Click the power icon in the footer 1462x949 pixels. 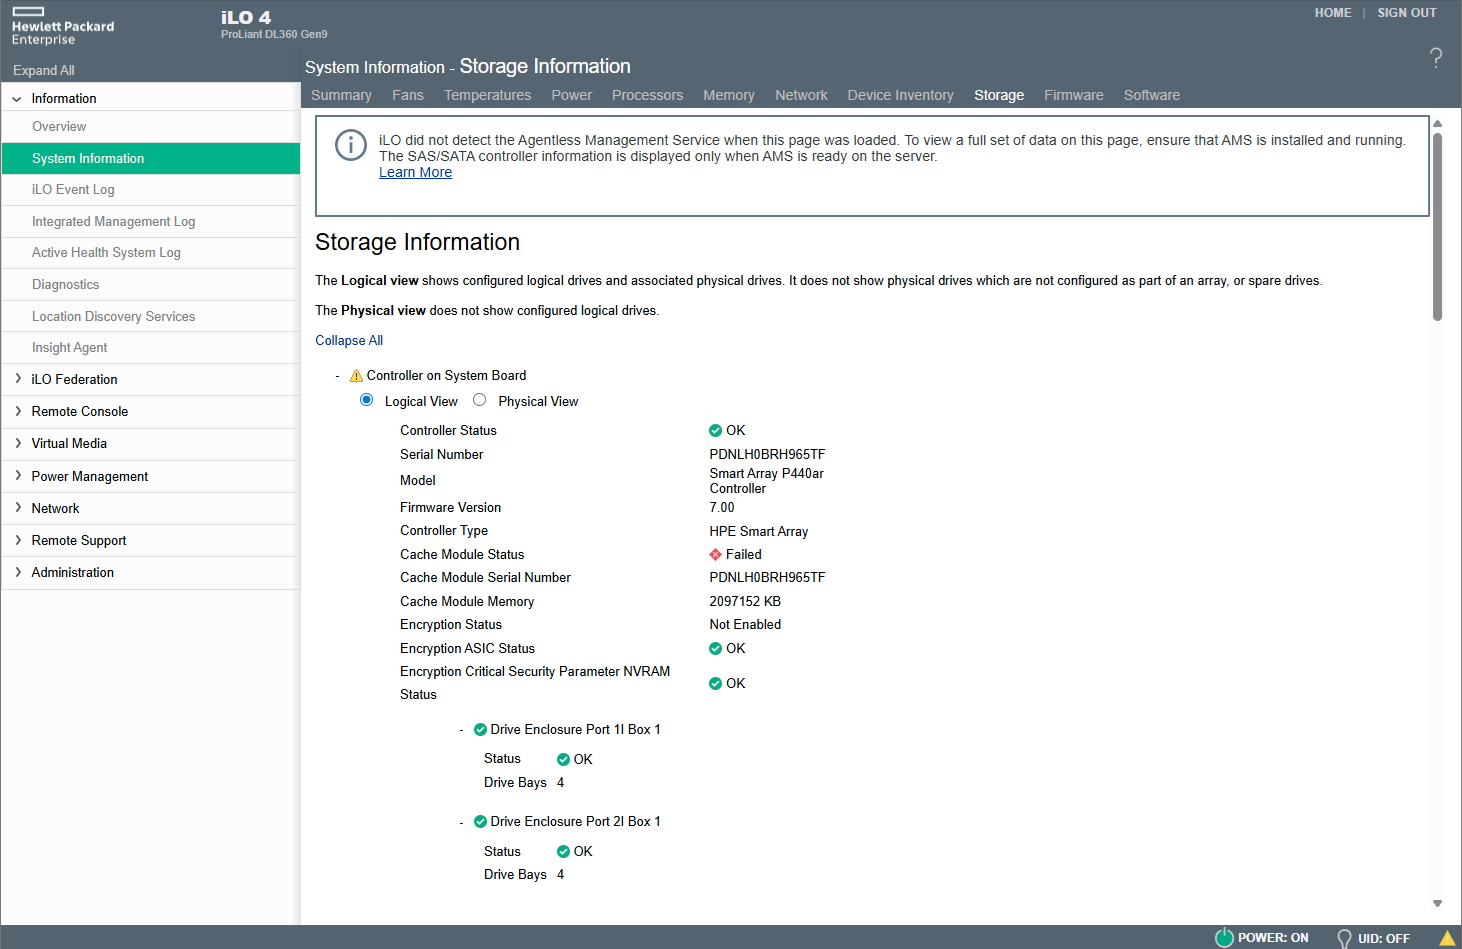[1224, 937]
